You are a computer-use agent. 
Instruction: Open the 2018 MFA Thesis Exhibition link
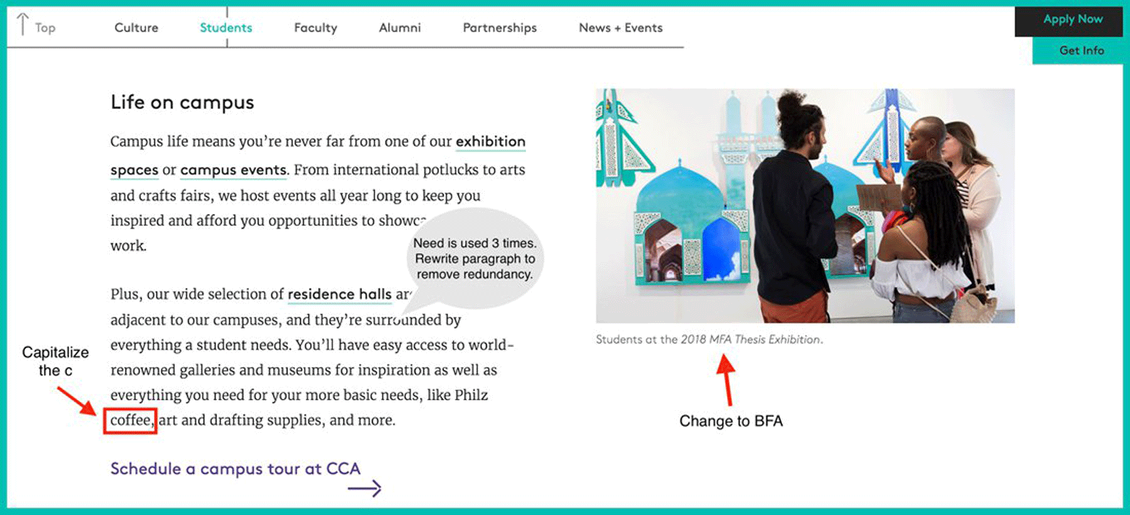click(751, 339)
